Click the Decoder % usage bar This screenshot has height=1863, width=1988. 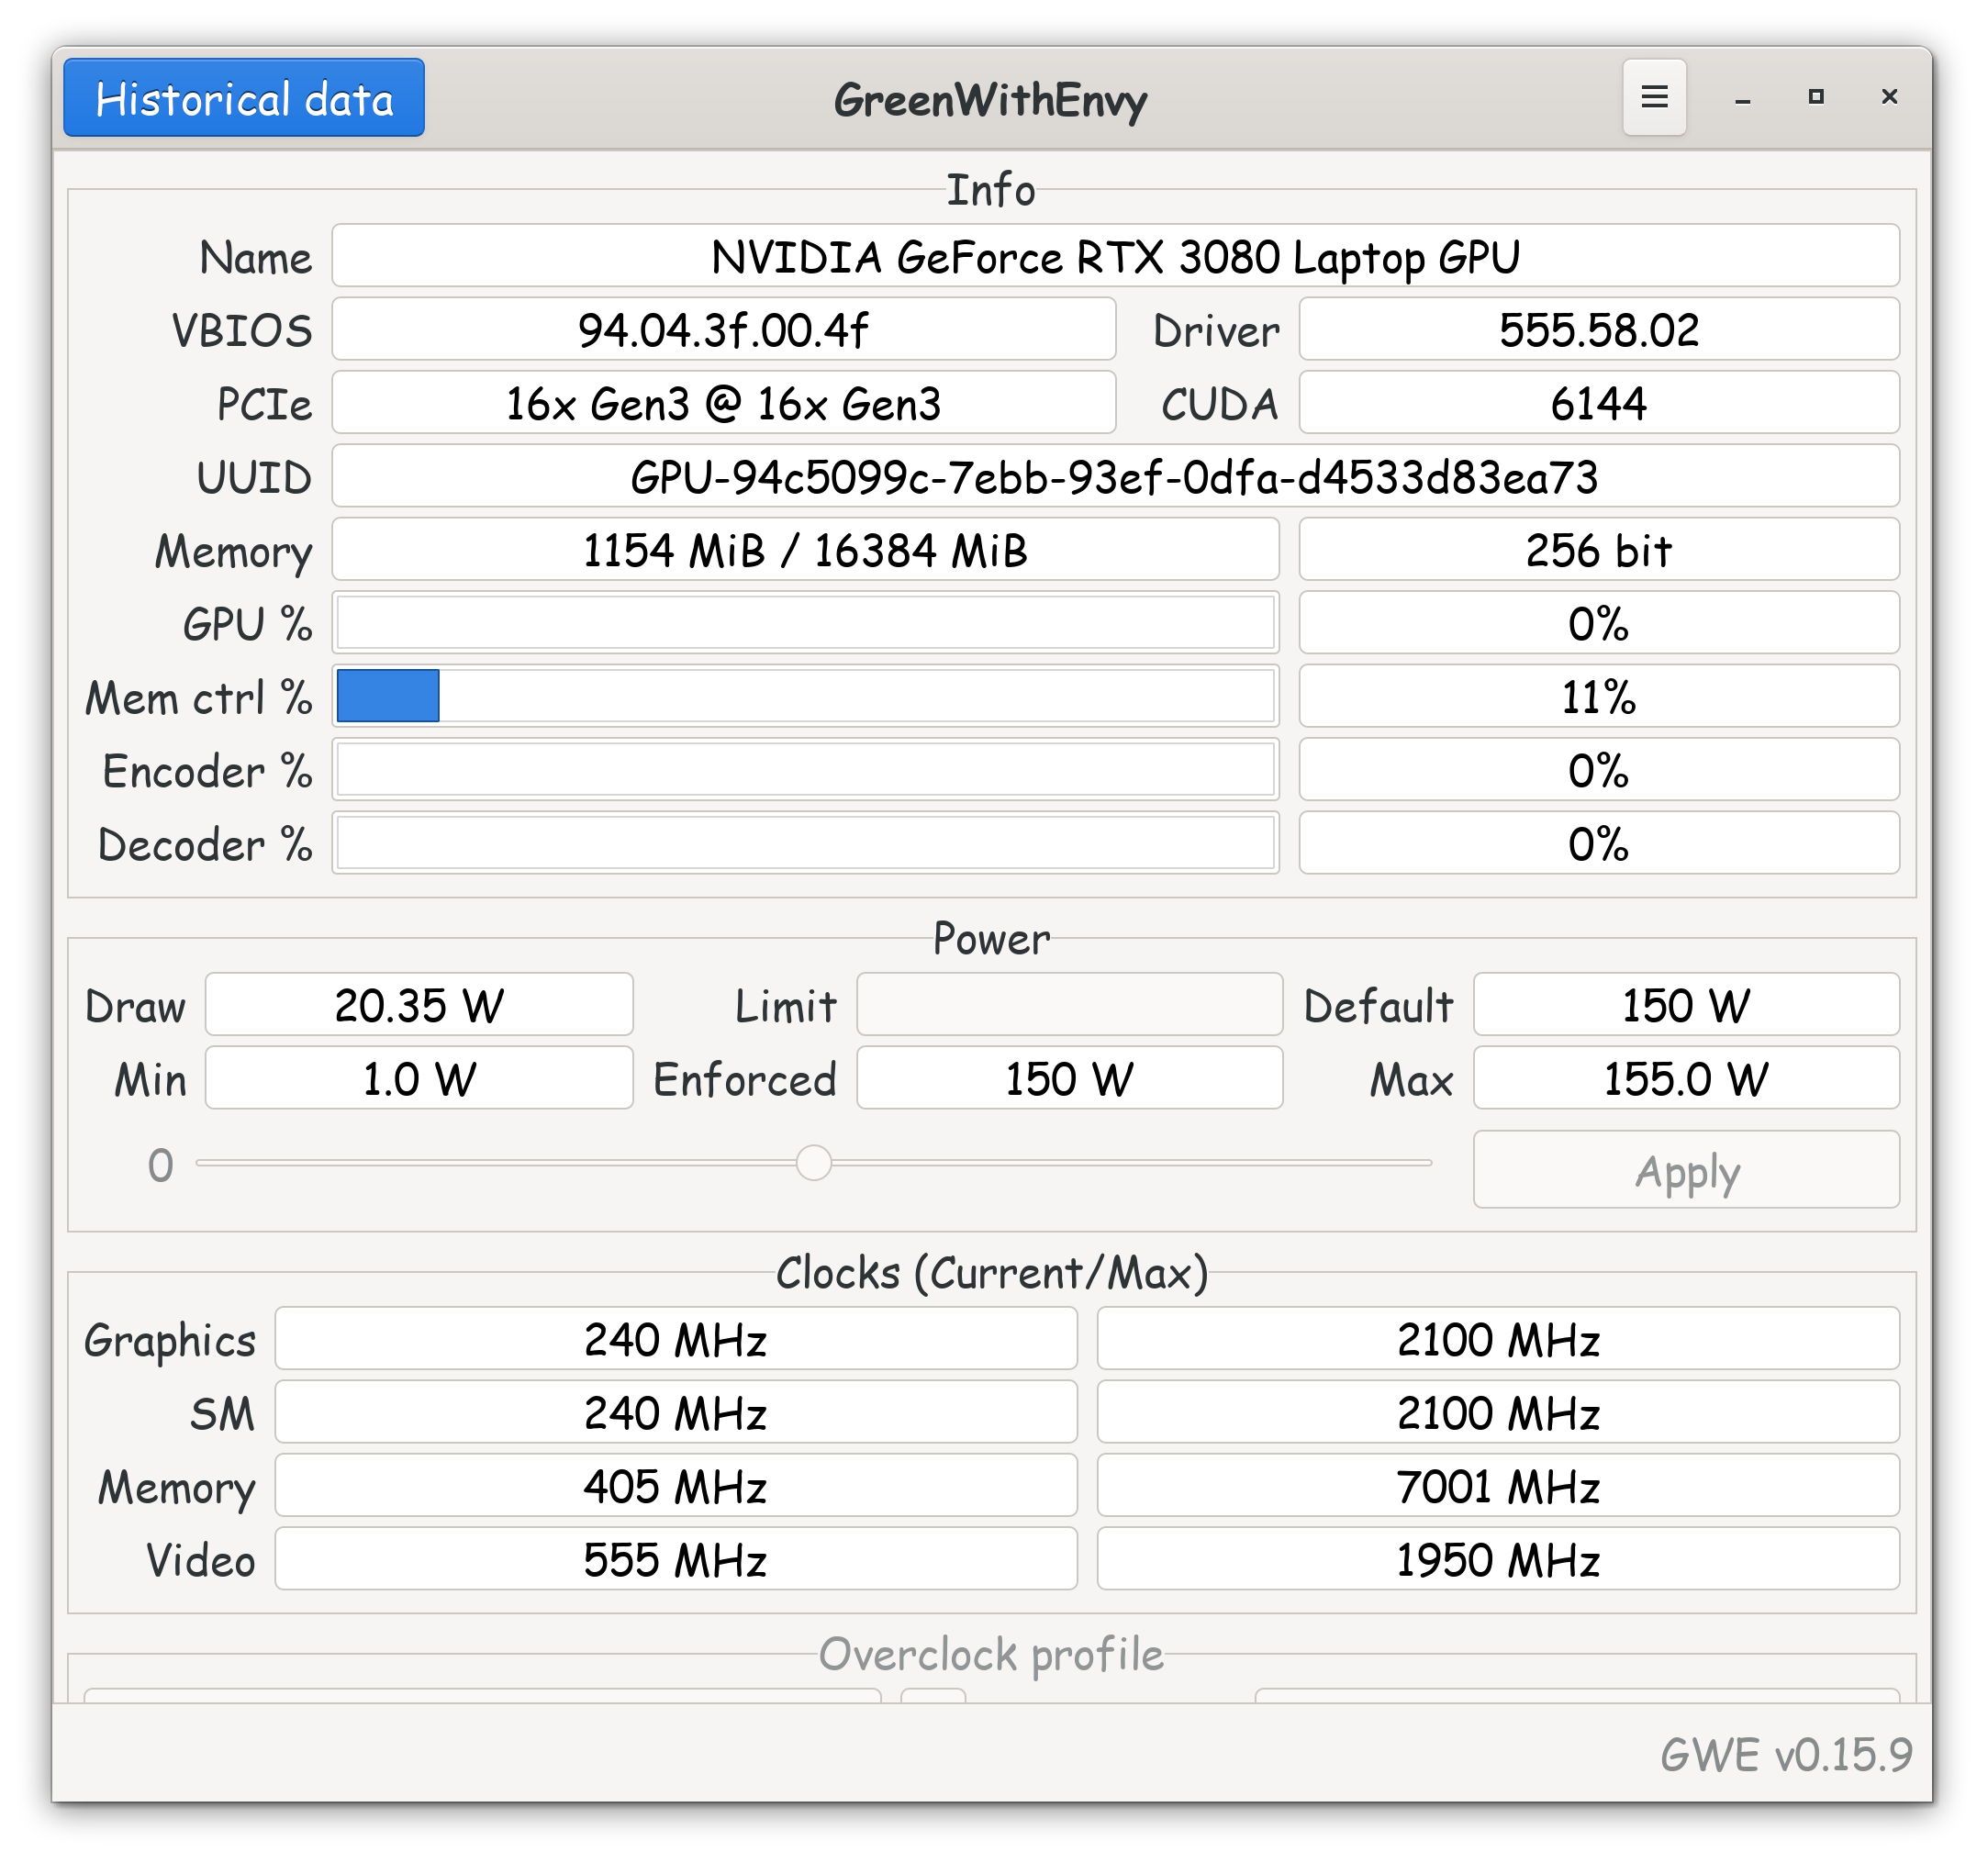(x=806, y=843)
